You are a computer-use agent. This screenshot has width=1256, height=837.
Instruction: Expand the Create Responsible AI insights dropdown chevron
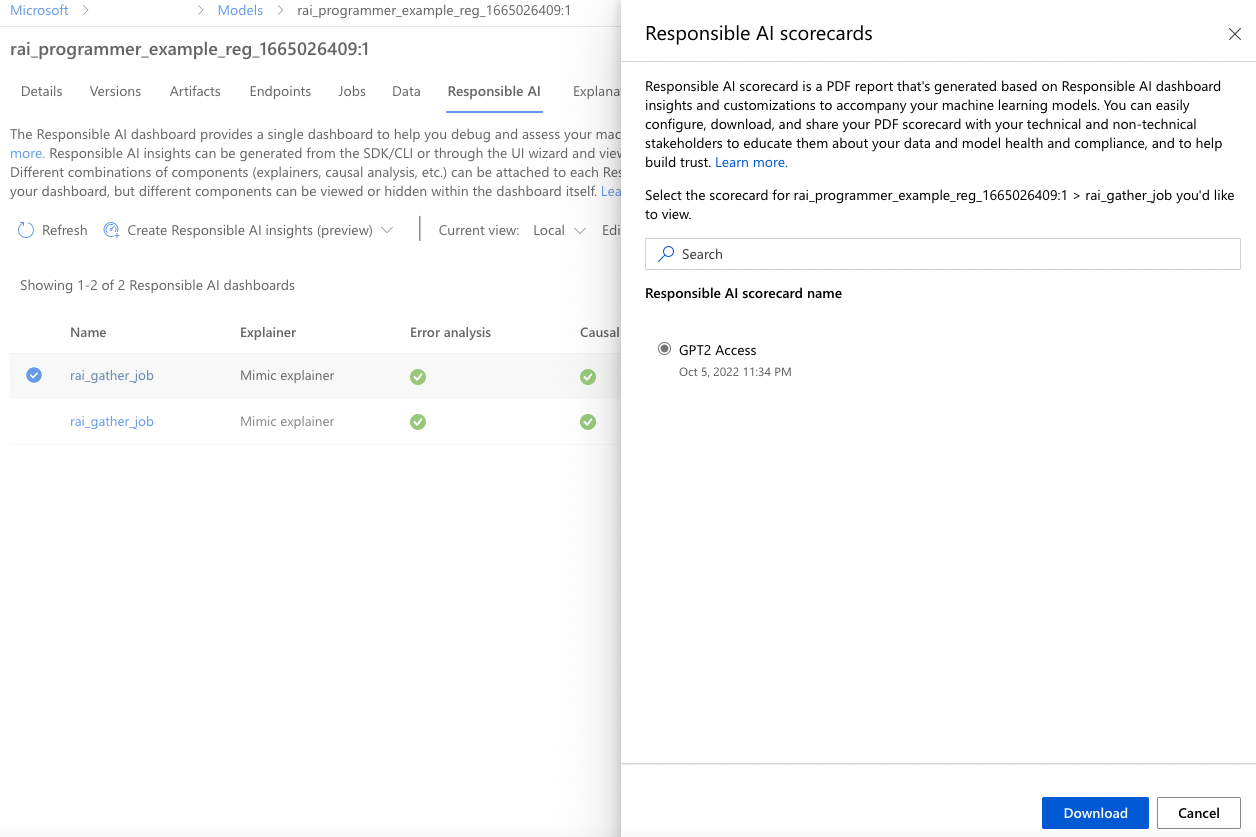point(387,230)
